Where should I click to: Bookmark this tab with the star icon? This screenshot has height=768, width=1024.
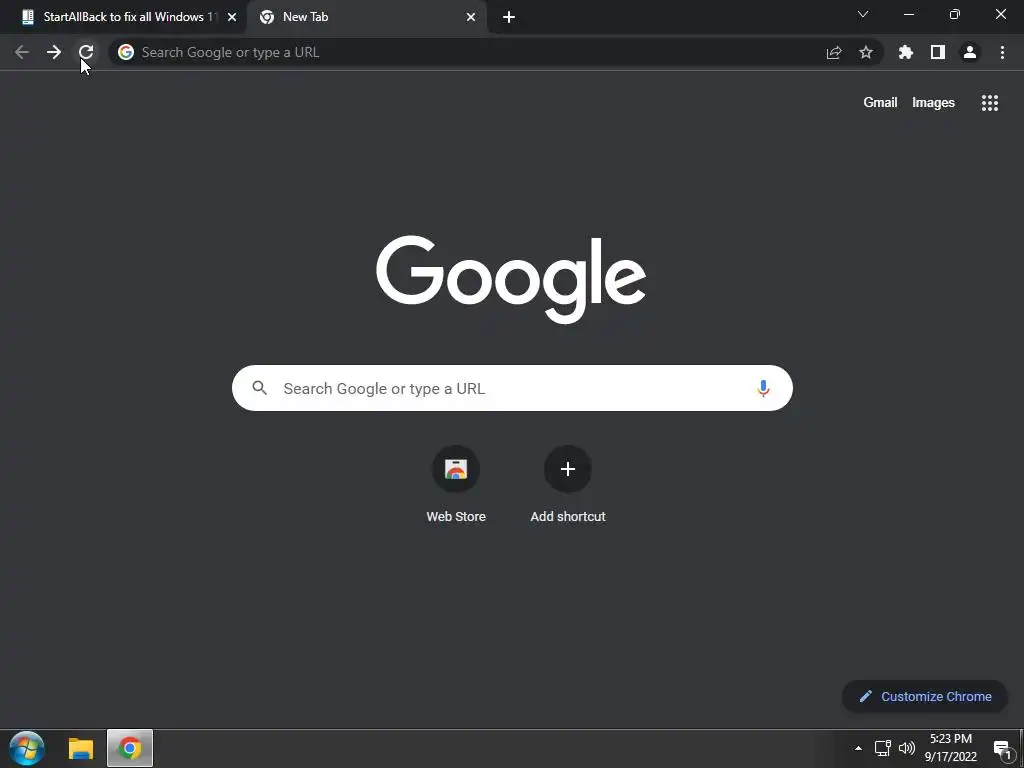[866, 52]
